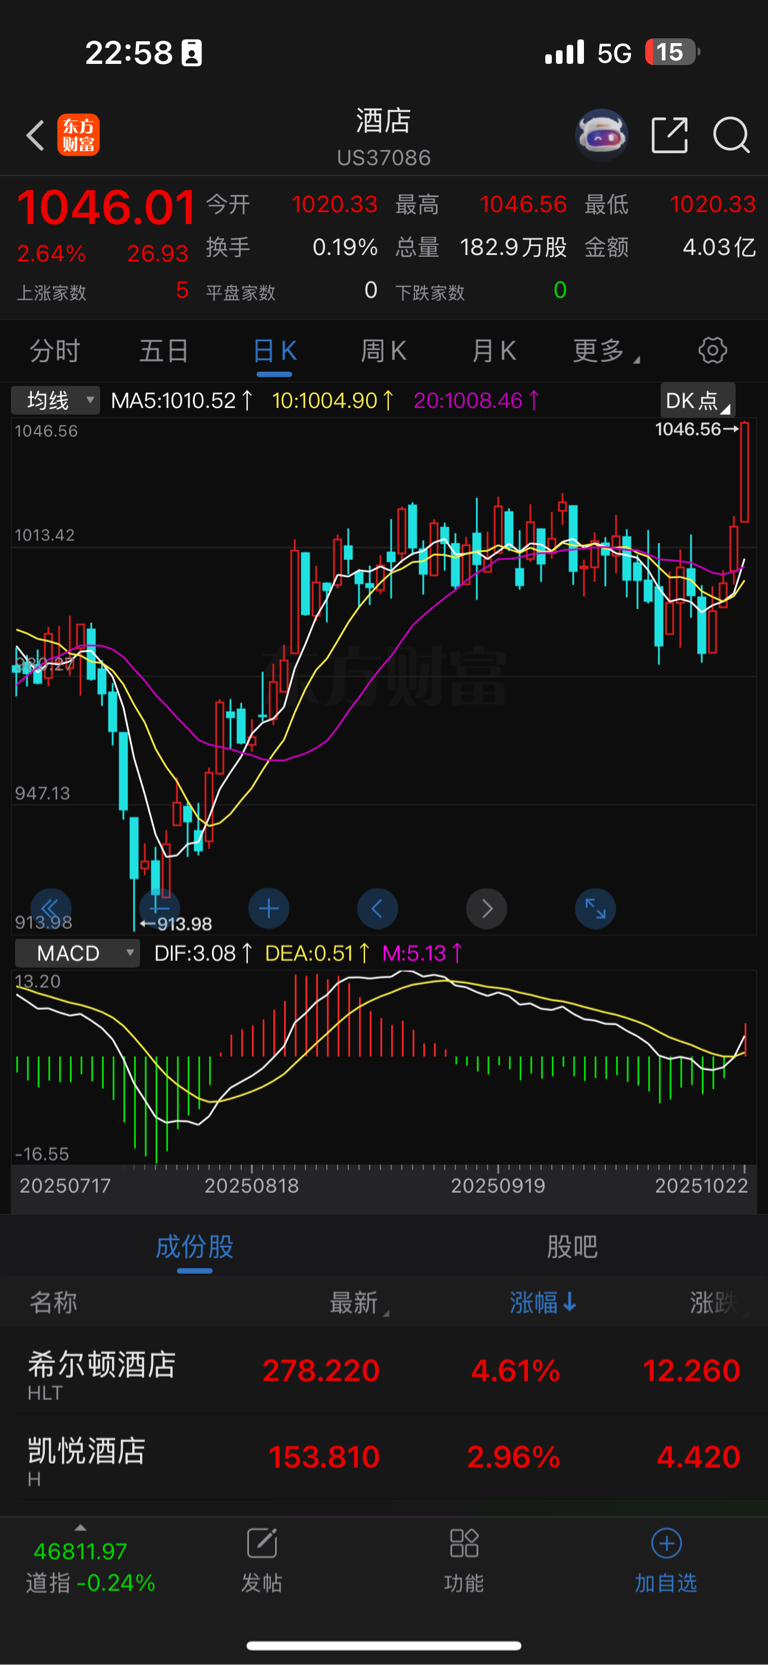This screenshot has height=1665, width=768.
Task: Switch to 月K tab
Action: 493,351
